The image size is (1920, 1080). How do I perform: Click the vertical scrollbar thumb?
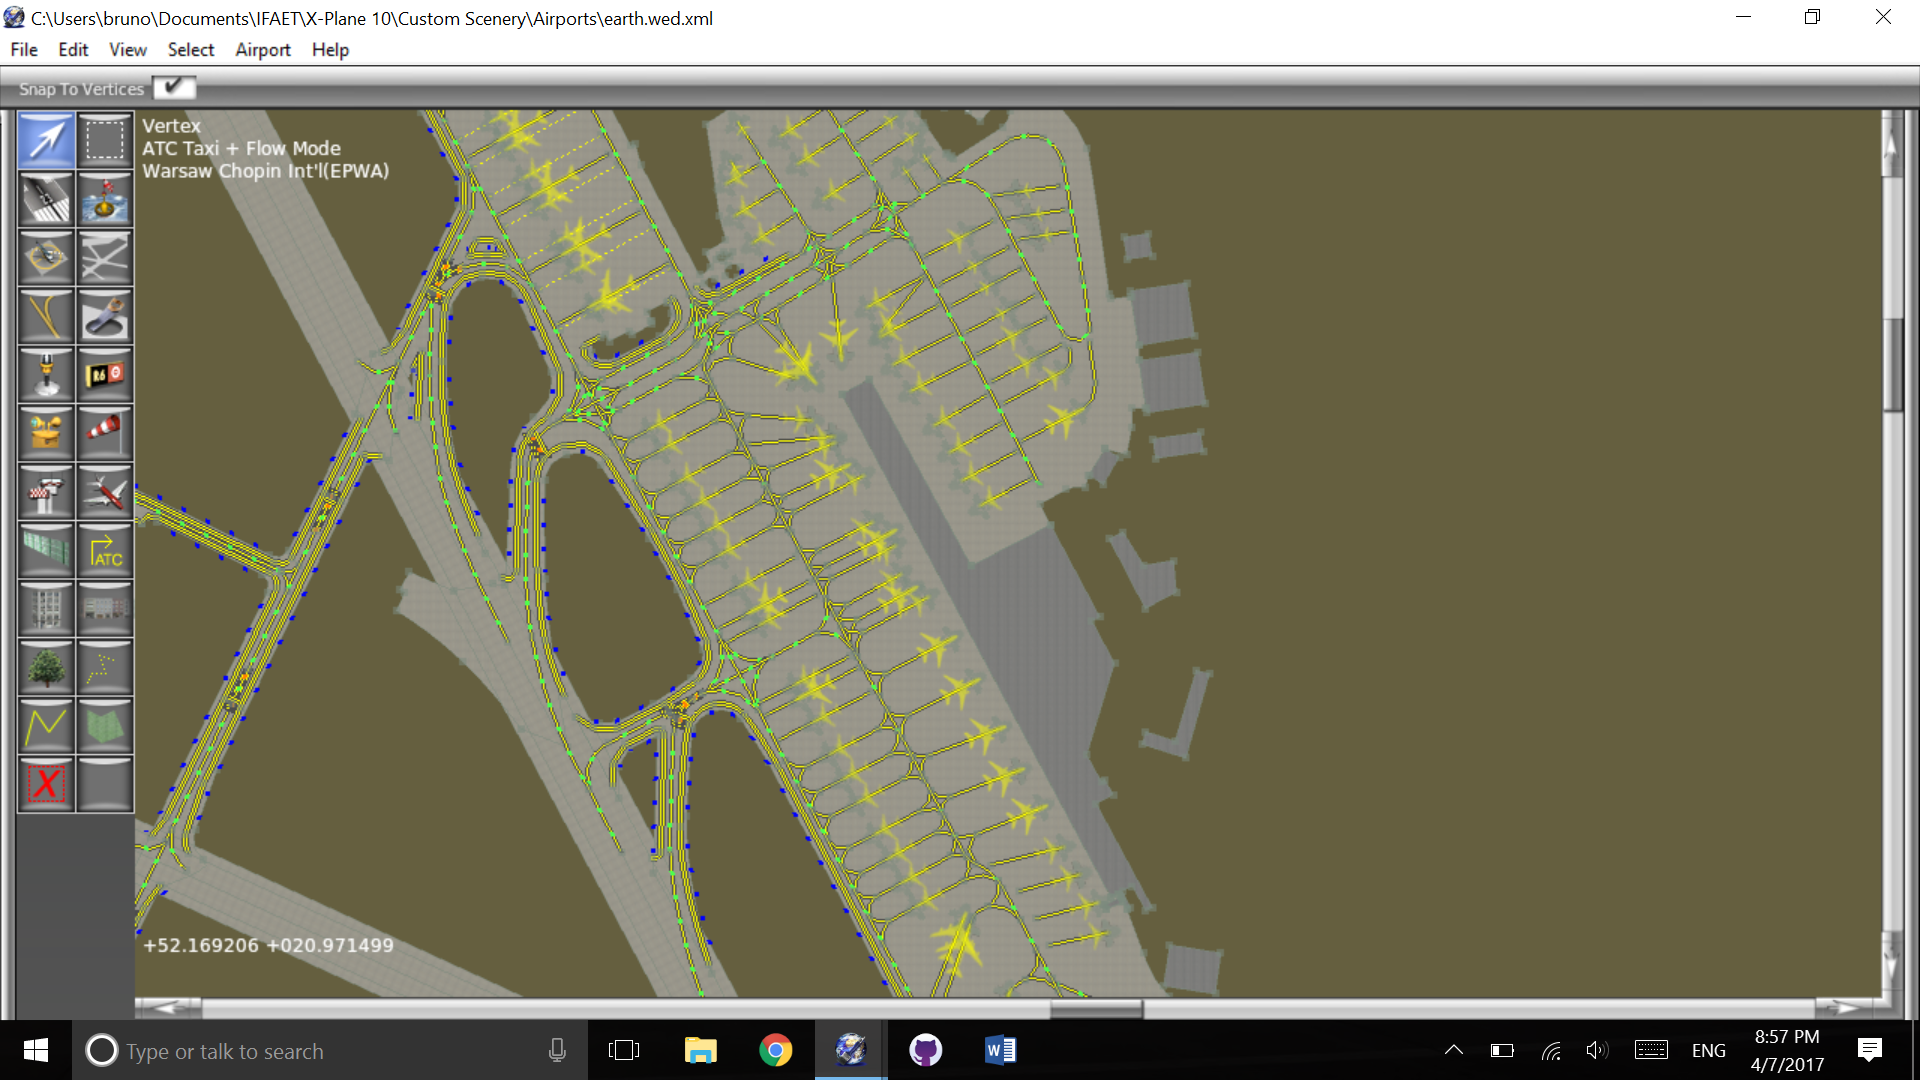(1892, 365)
